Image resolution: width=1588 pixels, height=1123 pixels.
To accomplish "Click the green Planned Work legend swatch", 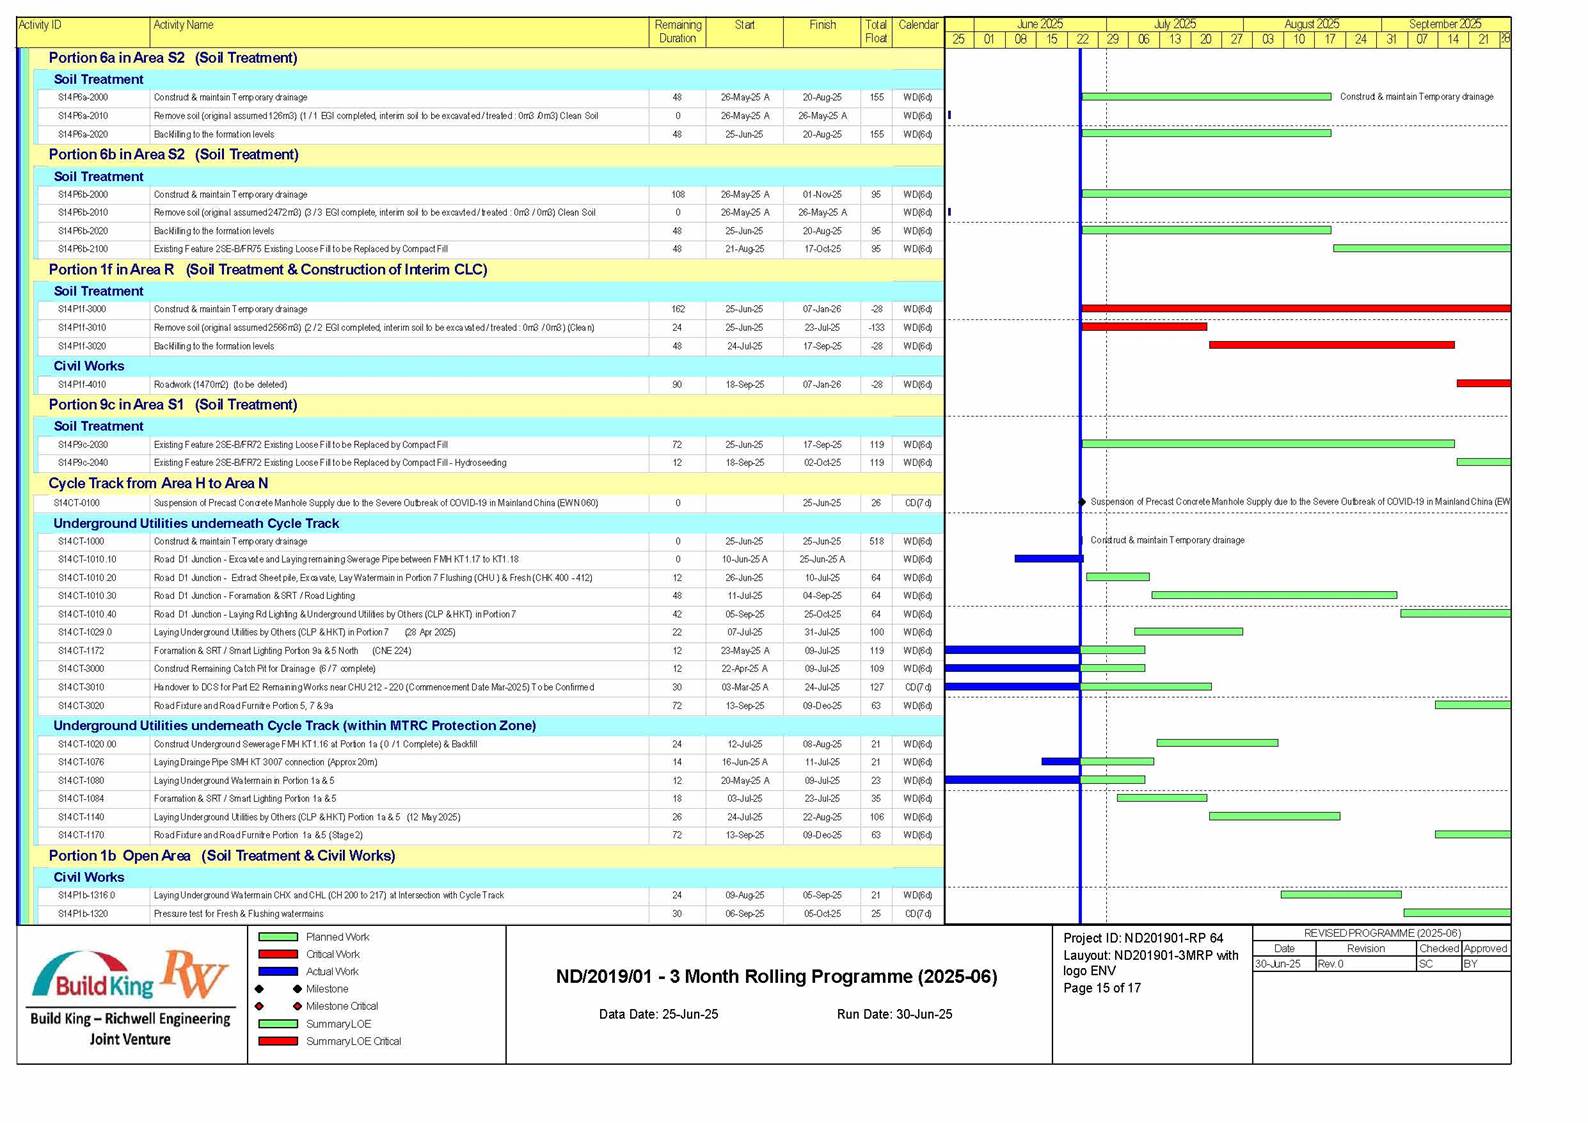I will point(278,937).
